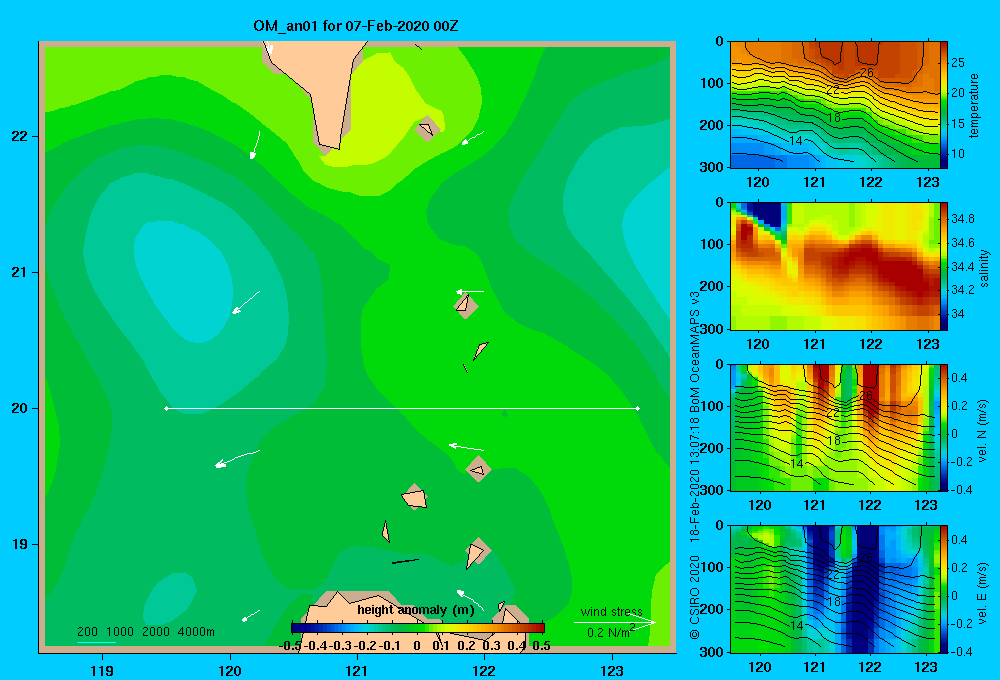Click latitude label 21 on map axis
This screenshot has width=1000, height=680.
20,272
